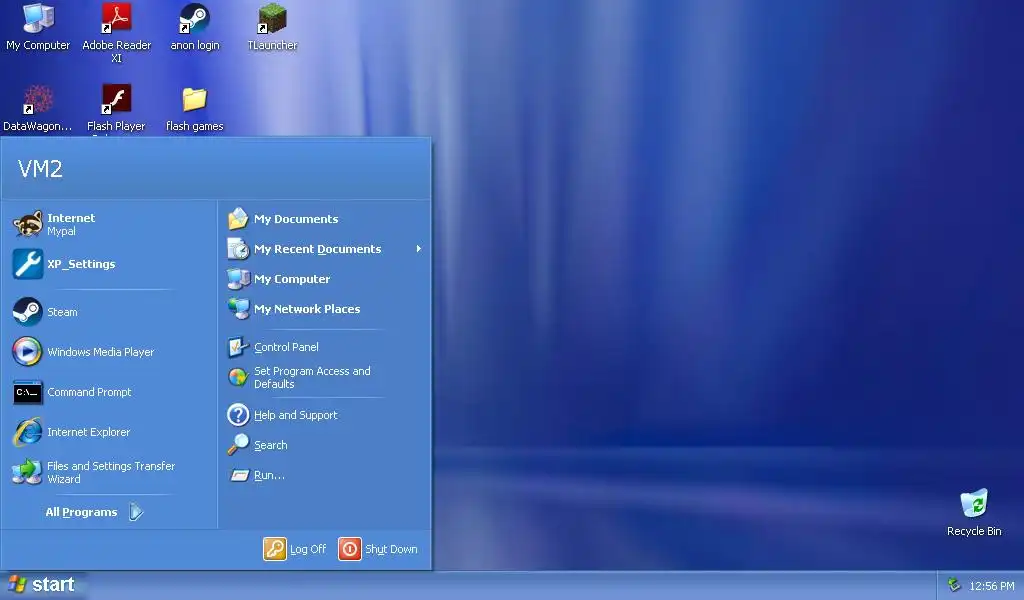Open Command Prompt from the Start menu
This screenshot has width=1024, height=600.
(x=110, y=392)
